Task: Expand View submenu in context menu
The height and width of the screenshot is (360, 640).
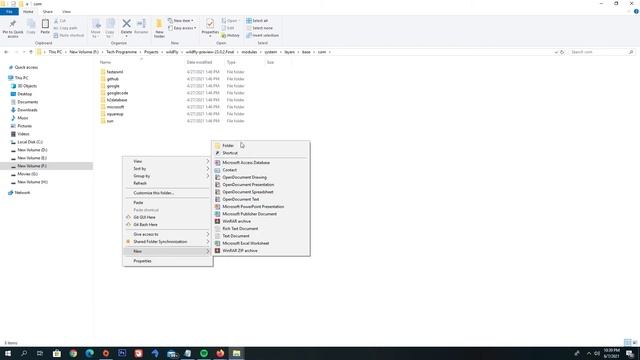Action: point(167,161)
